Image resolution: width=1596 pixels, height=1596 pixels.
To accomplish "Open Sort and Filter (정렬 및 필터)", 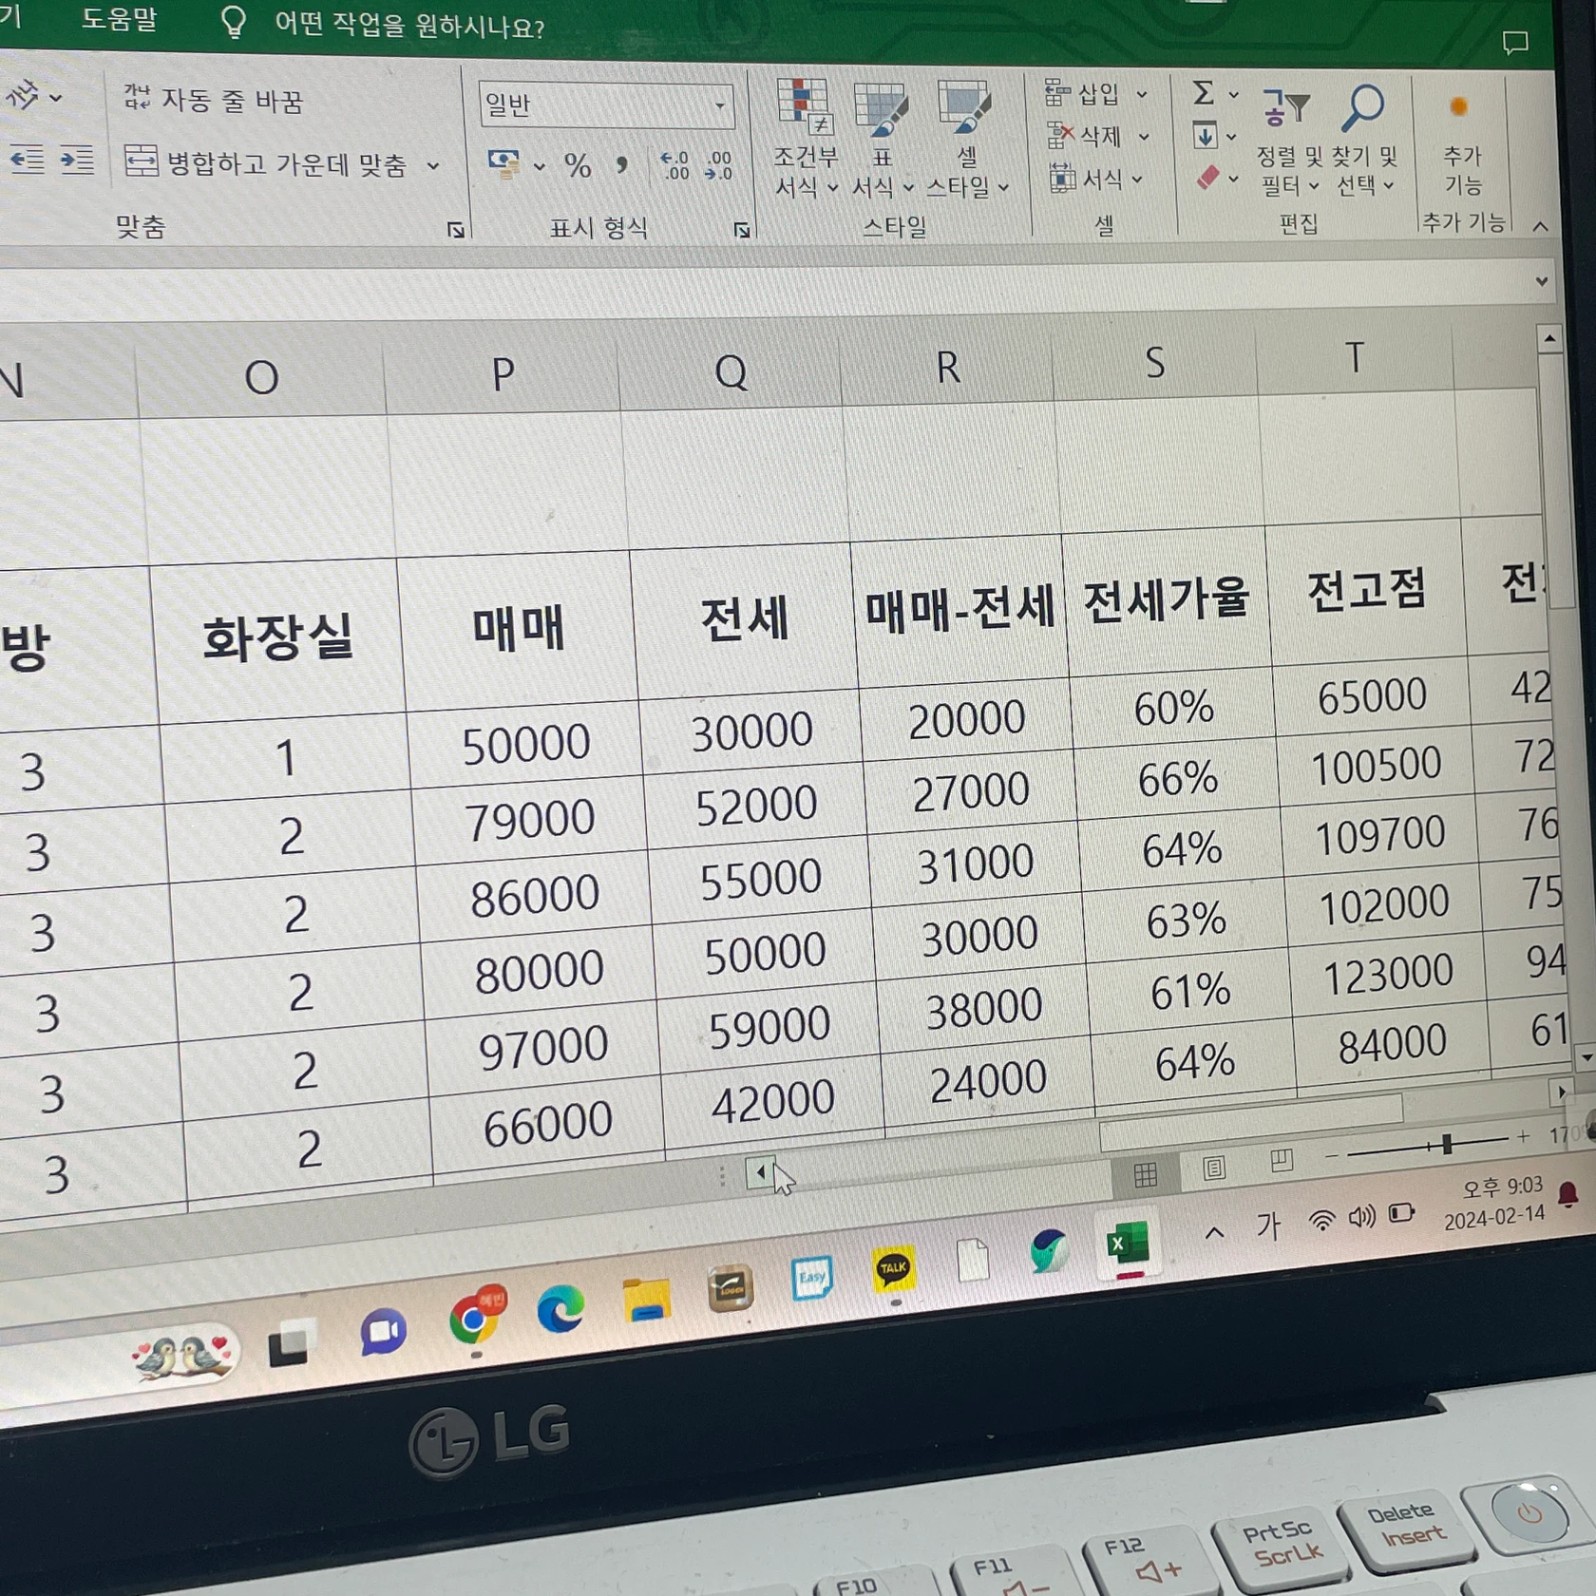I will (x=1289, y=141).
